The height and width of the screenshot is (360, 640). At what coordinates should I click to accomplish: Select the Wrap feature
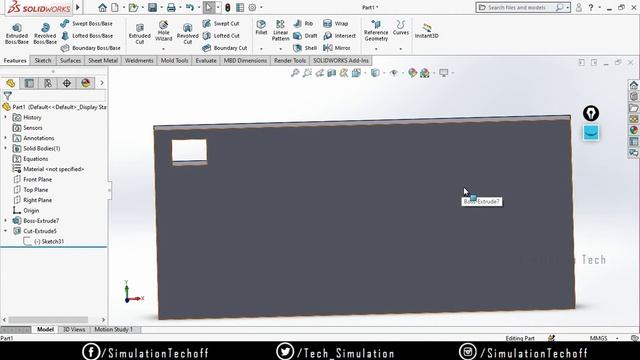[x=336, y=24]
